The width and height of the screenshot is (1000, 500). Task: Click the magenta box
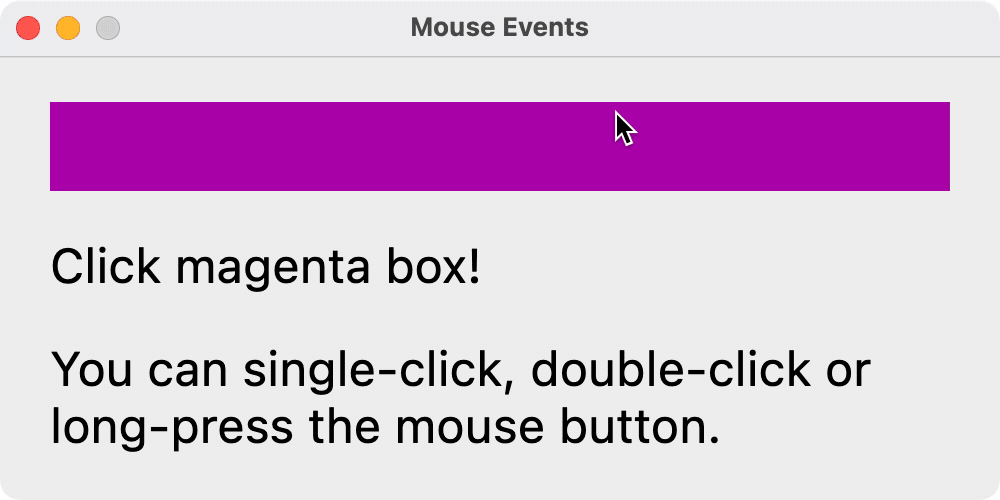point(400,146)
